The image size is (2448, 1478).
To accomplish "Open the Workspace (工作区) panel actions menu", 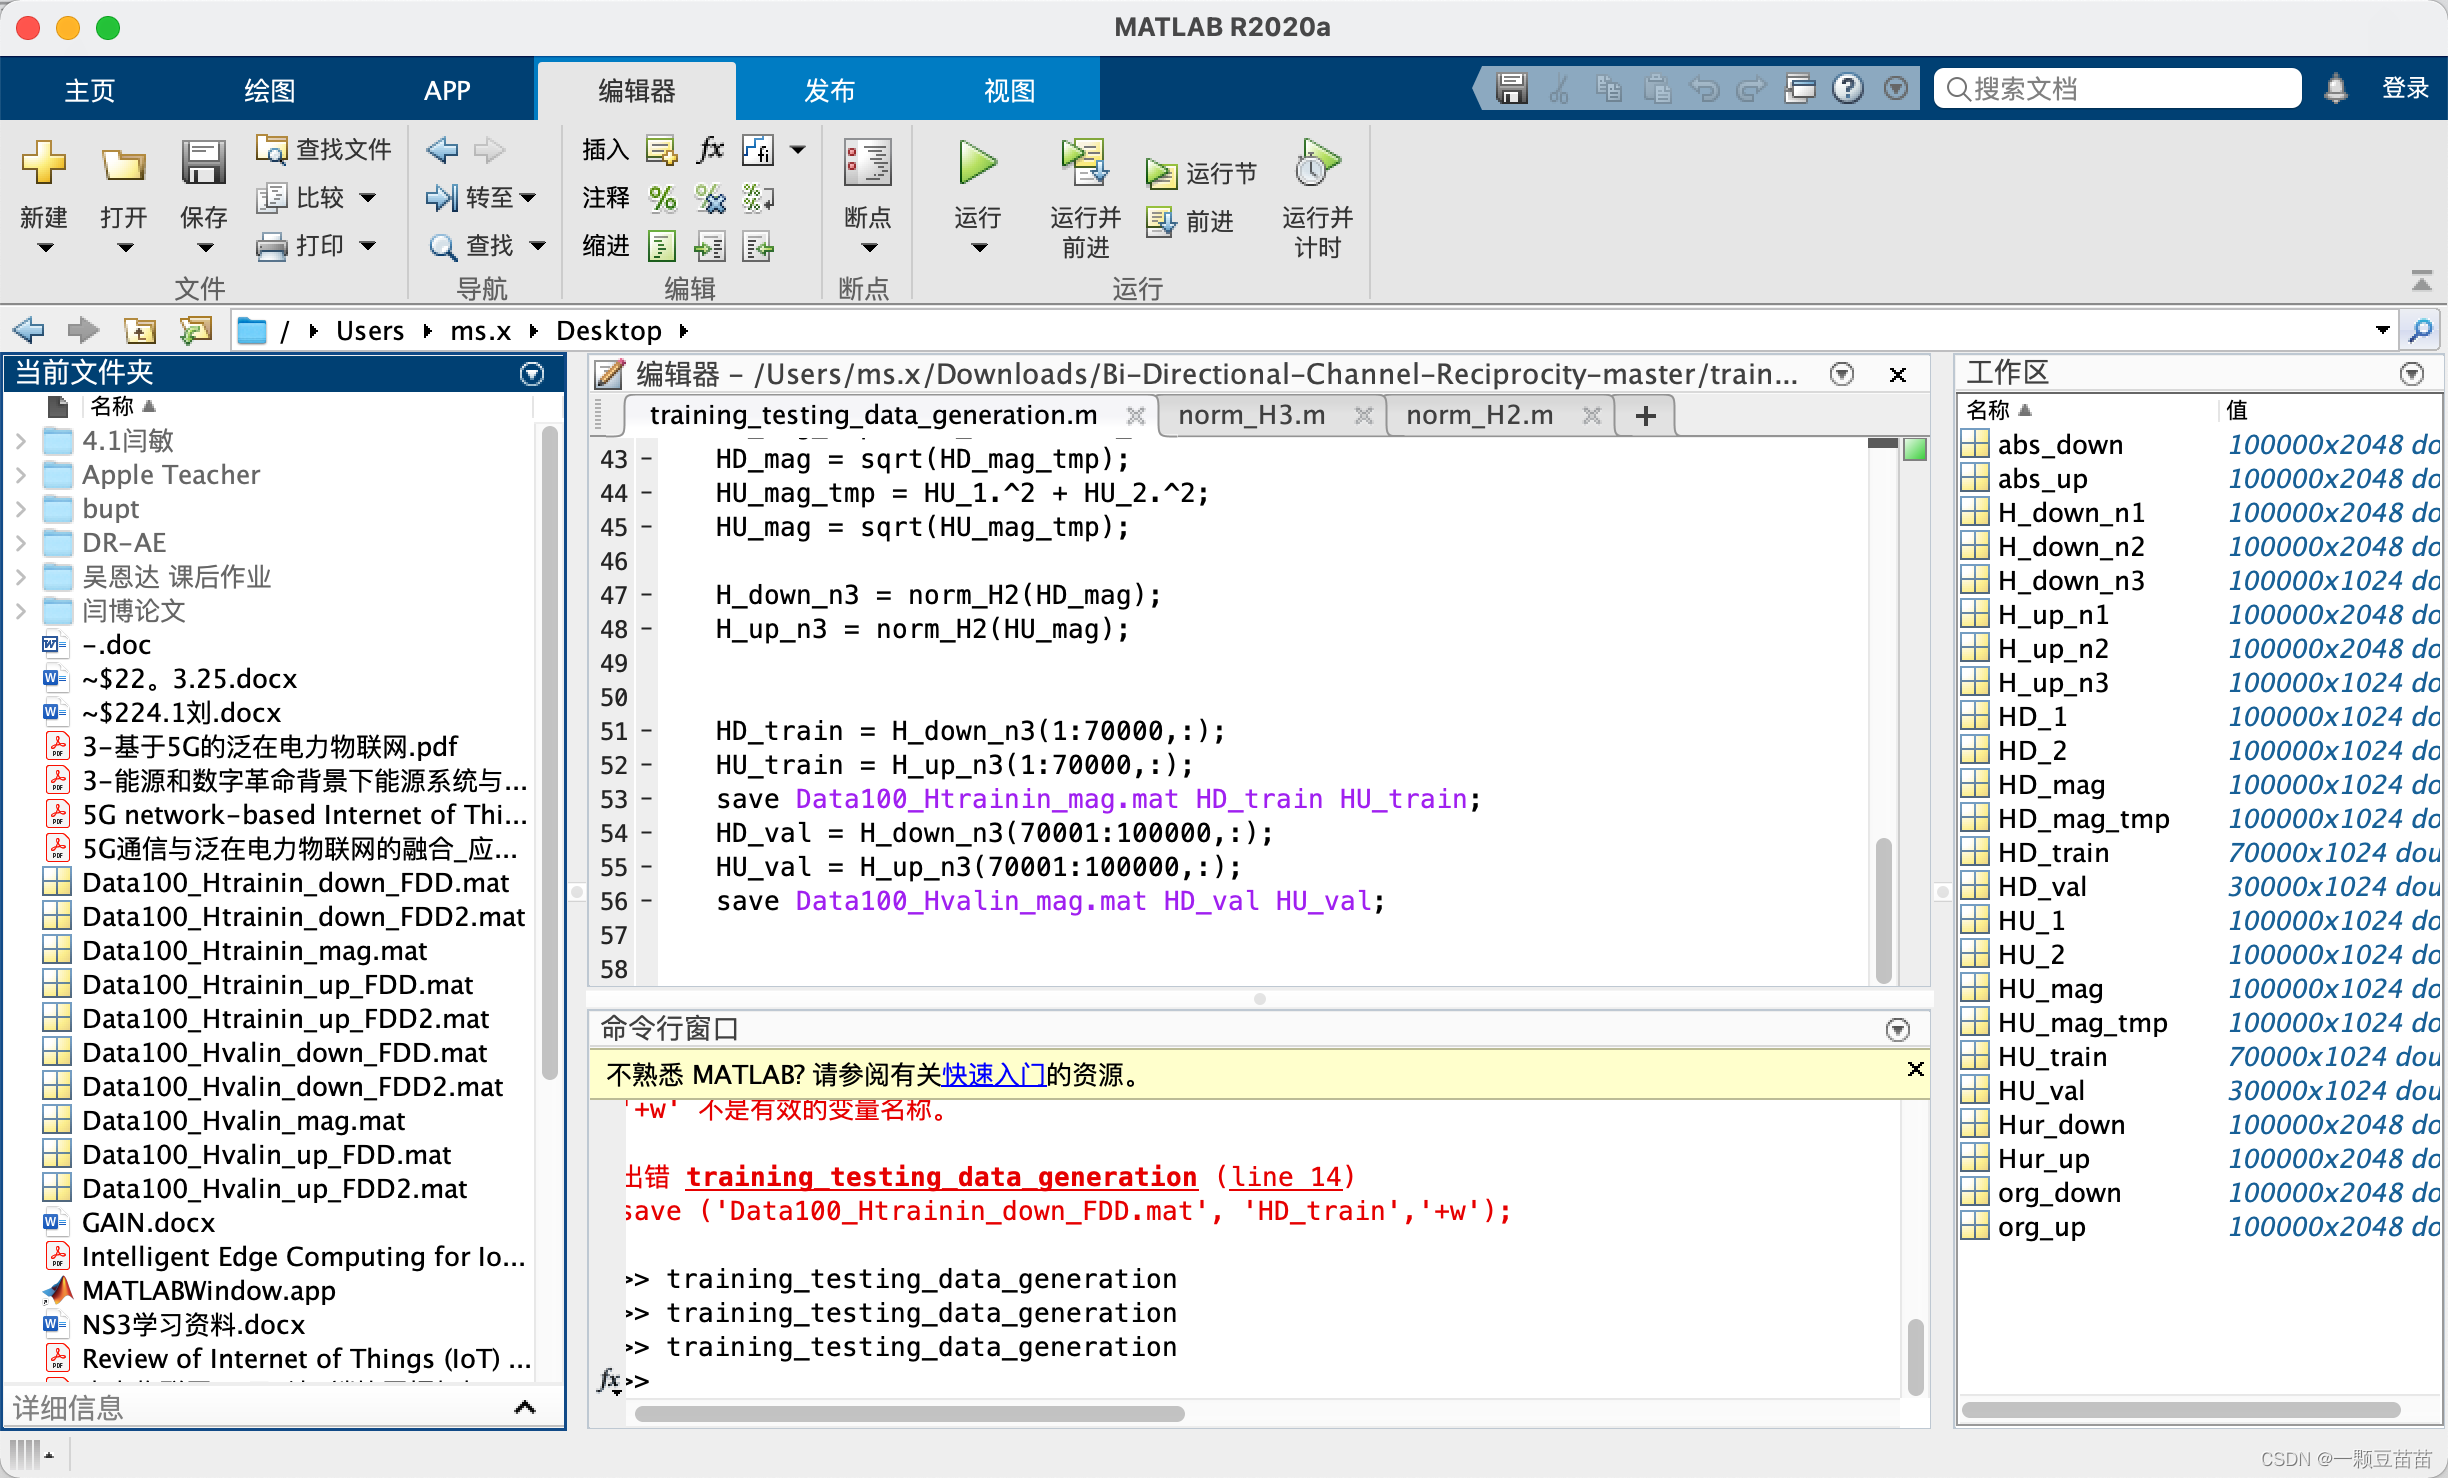I will (2412, 374).
